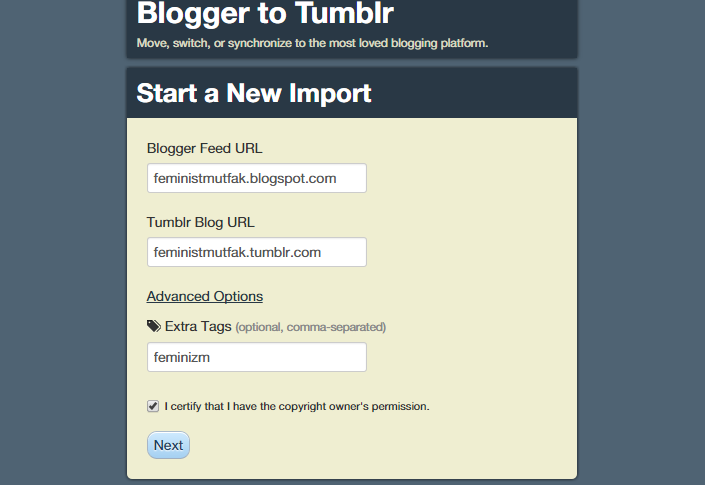Screen dimensions: 705x485
Task: Click the "Tumblr Blog URL" label
Action: click(x=201, y=222)
